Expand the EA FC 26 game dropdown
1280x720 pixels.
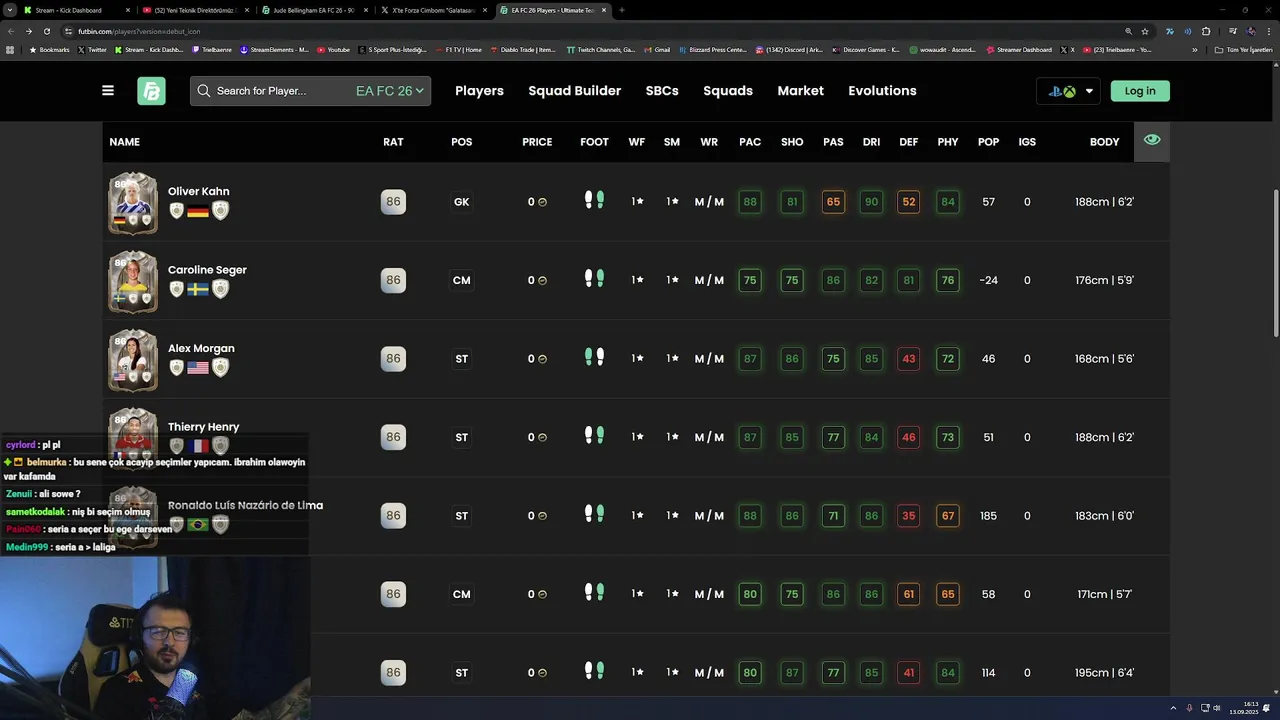[390, 91]
